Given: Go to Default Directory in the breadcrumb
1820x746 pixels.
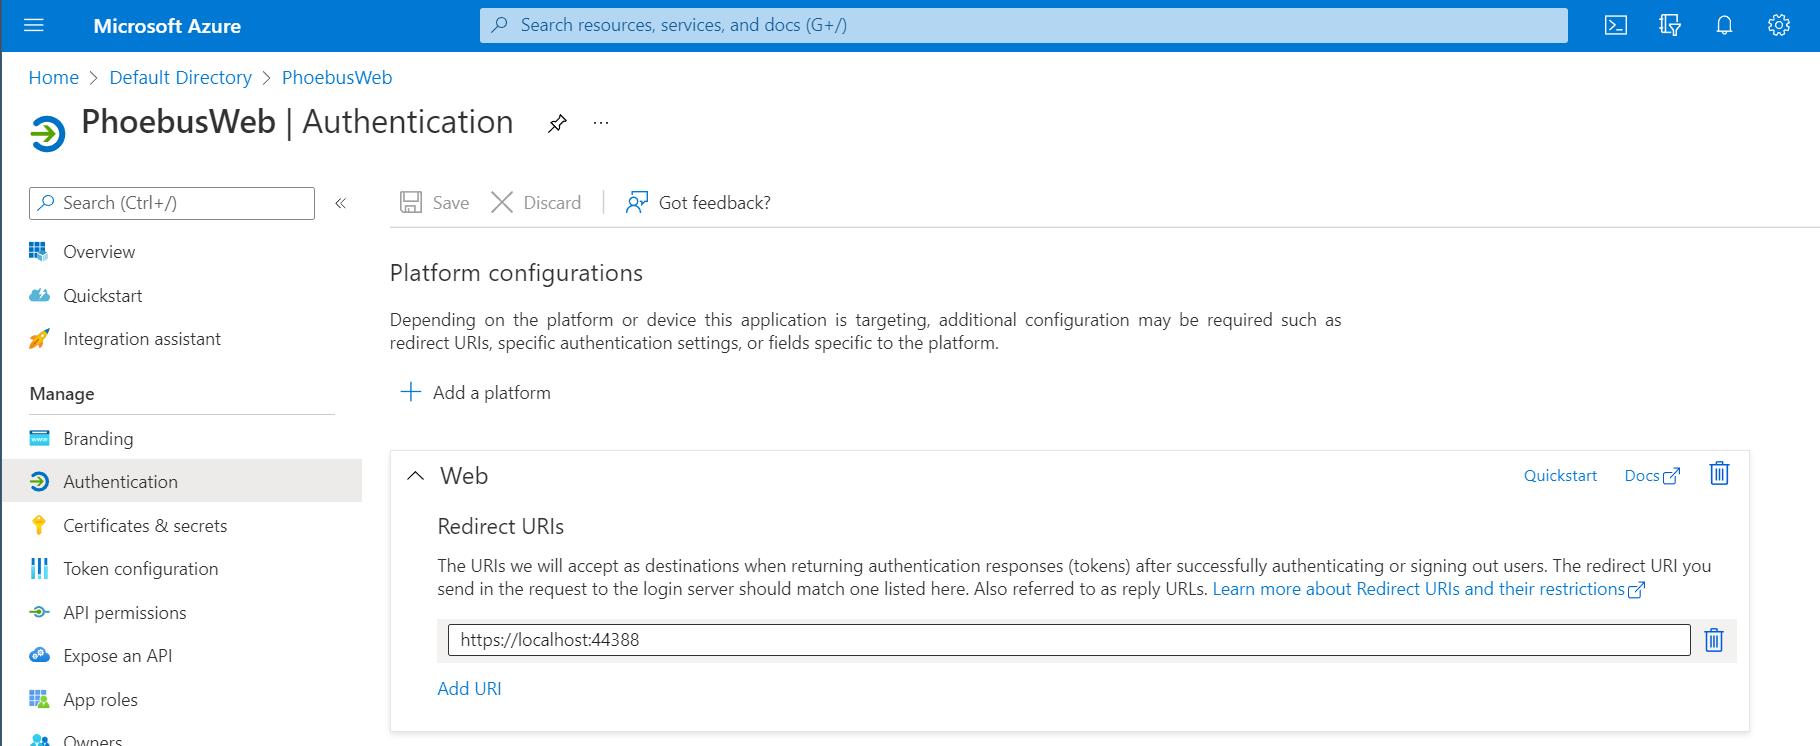Looking at the screenshot, I should click(x=180, y=77).
